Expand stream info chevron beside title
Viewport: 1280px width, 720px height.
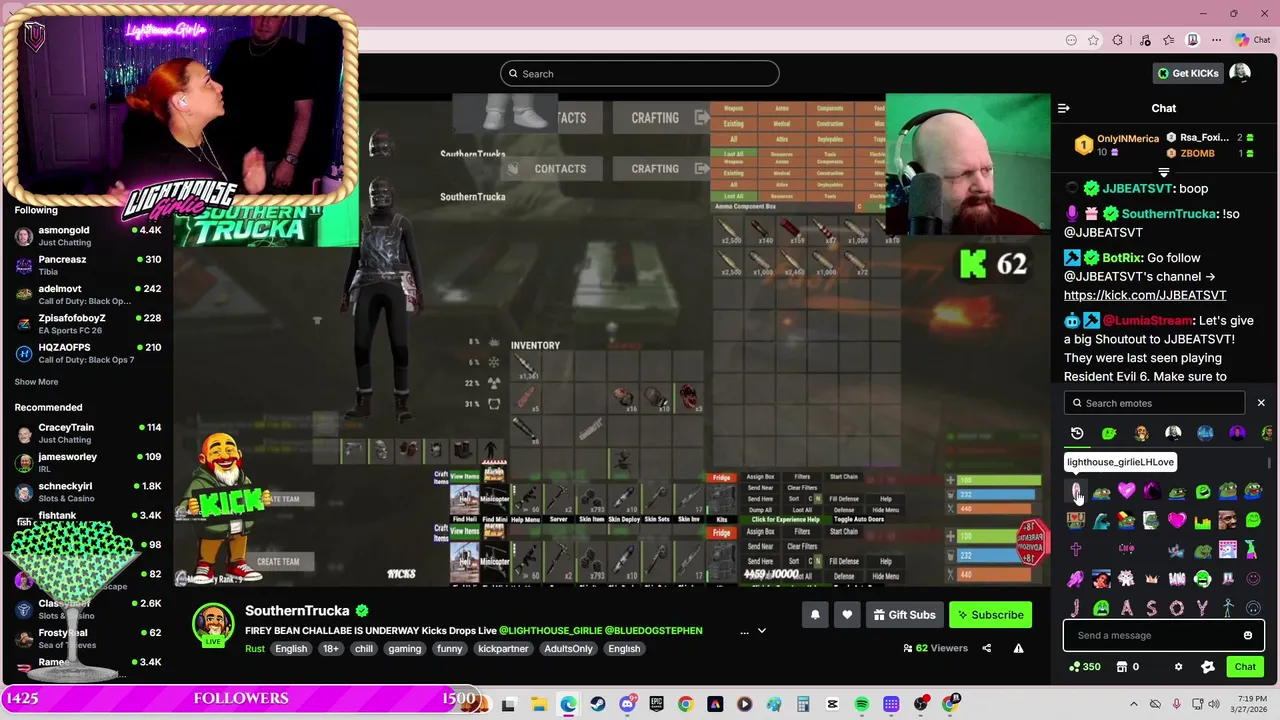(x=761, y=631)
